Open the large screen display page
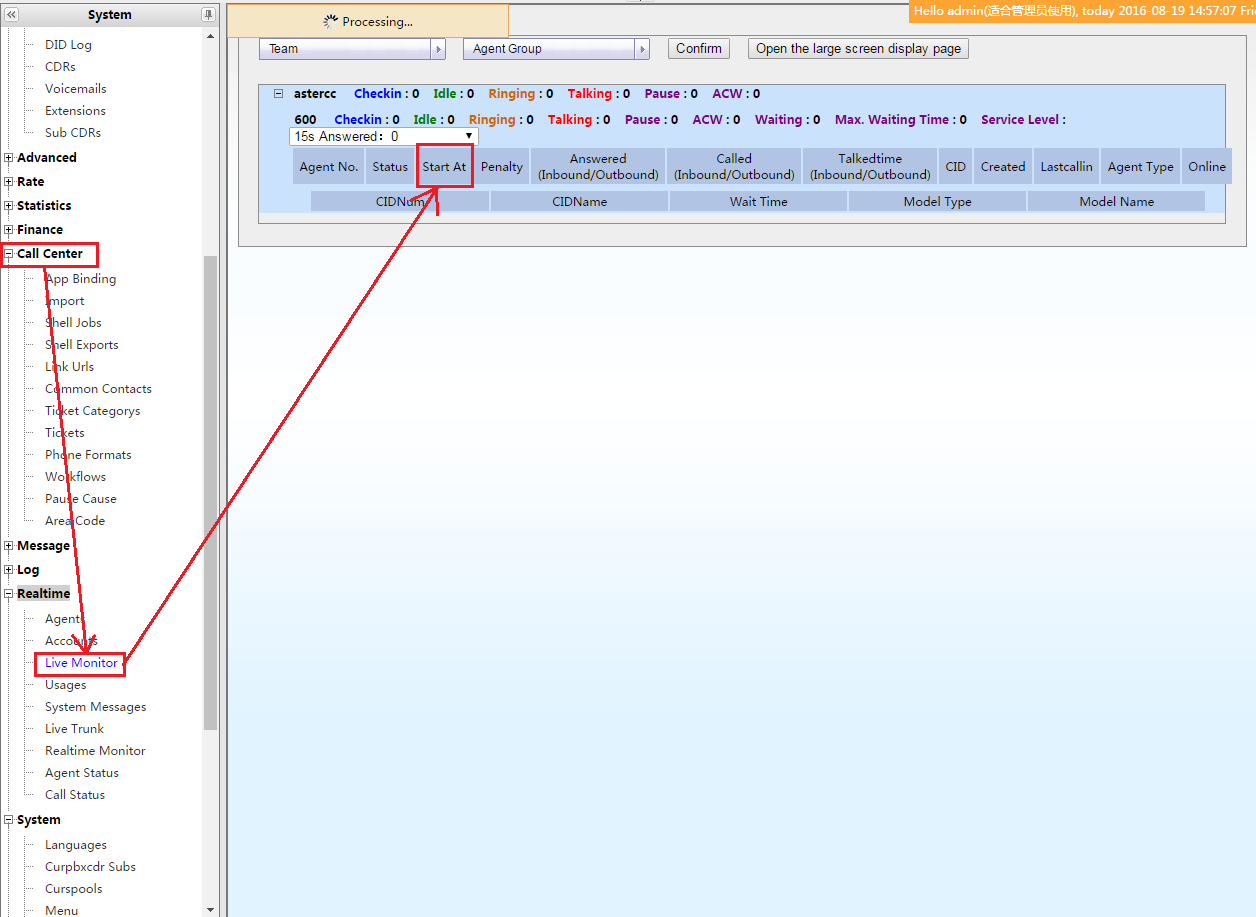Image resolution: width=1256 pixels, height=917 pixels. point(858,49)
